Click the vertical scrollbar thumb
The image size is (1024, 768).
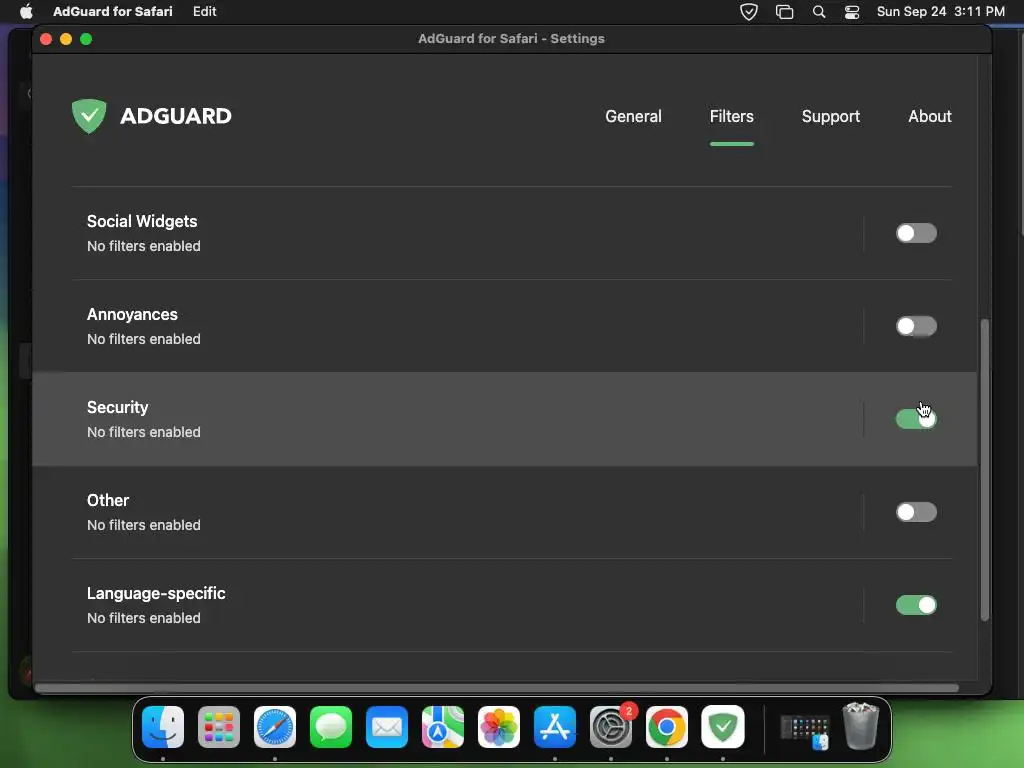pyautogui.click(x=985, y=470)
